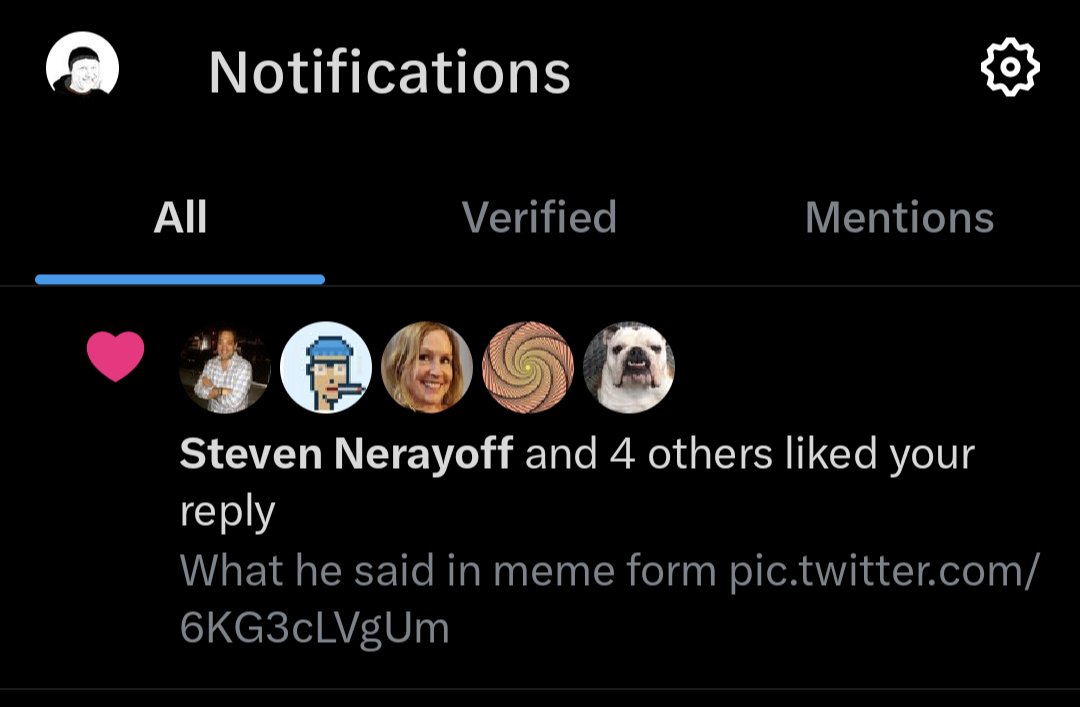Open the pixel-art blue beanie avatar

coord(326,367)
